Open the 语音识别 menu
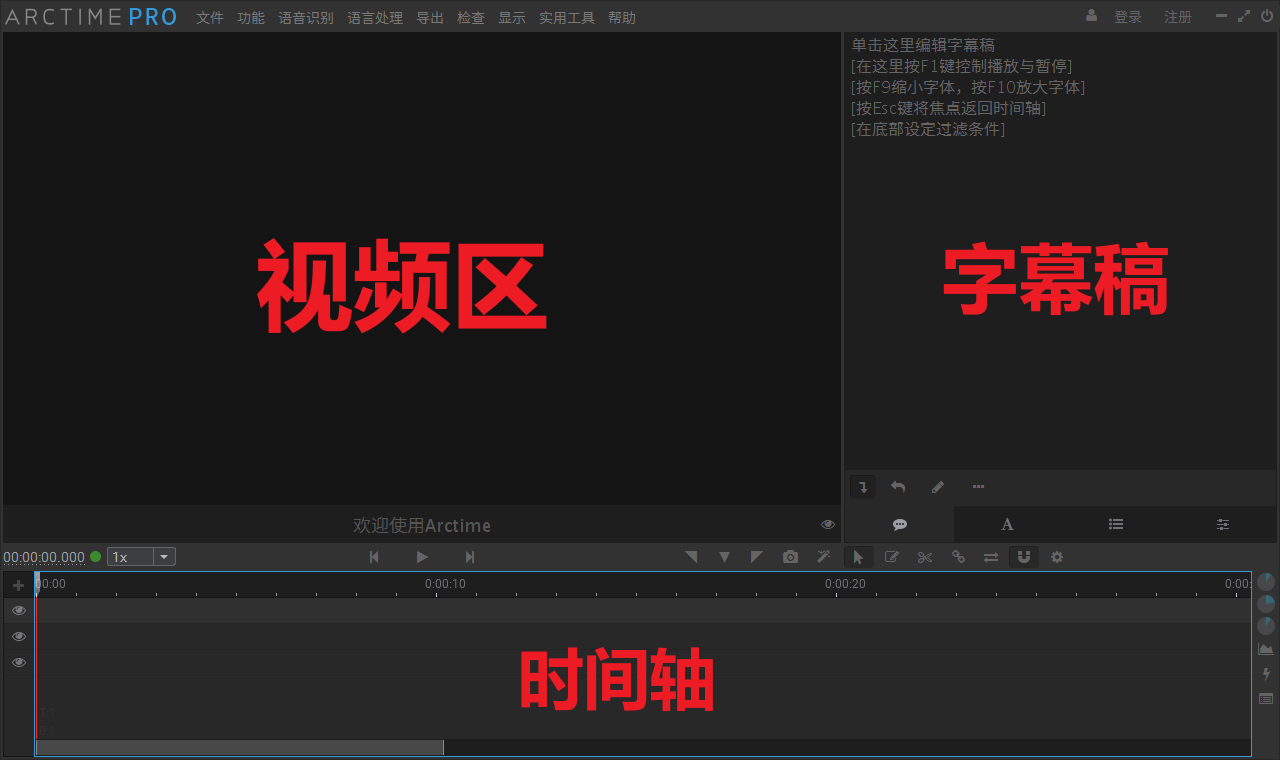Viewport: 1280px width, 760px height. [306, 18]
